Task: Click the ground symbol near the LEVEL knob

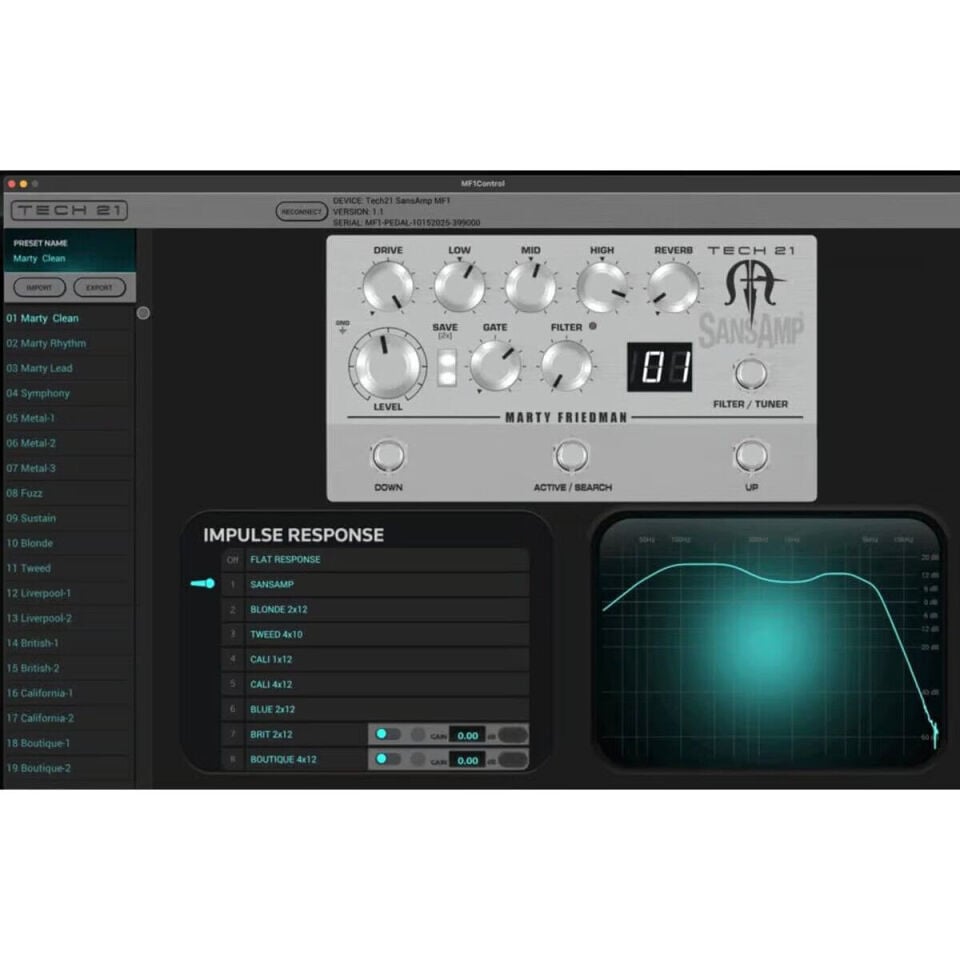Action: click(x=342, y=328)
